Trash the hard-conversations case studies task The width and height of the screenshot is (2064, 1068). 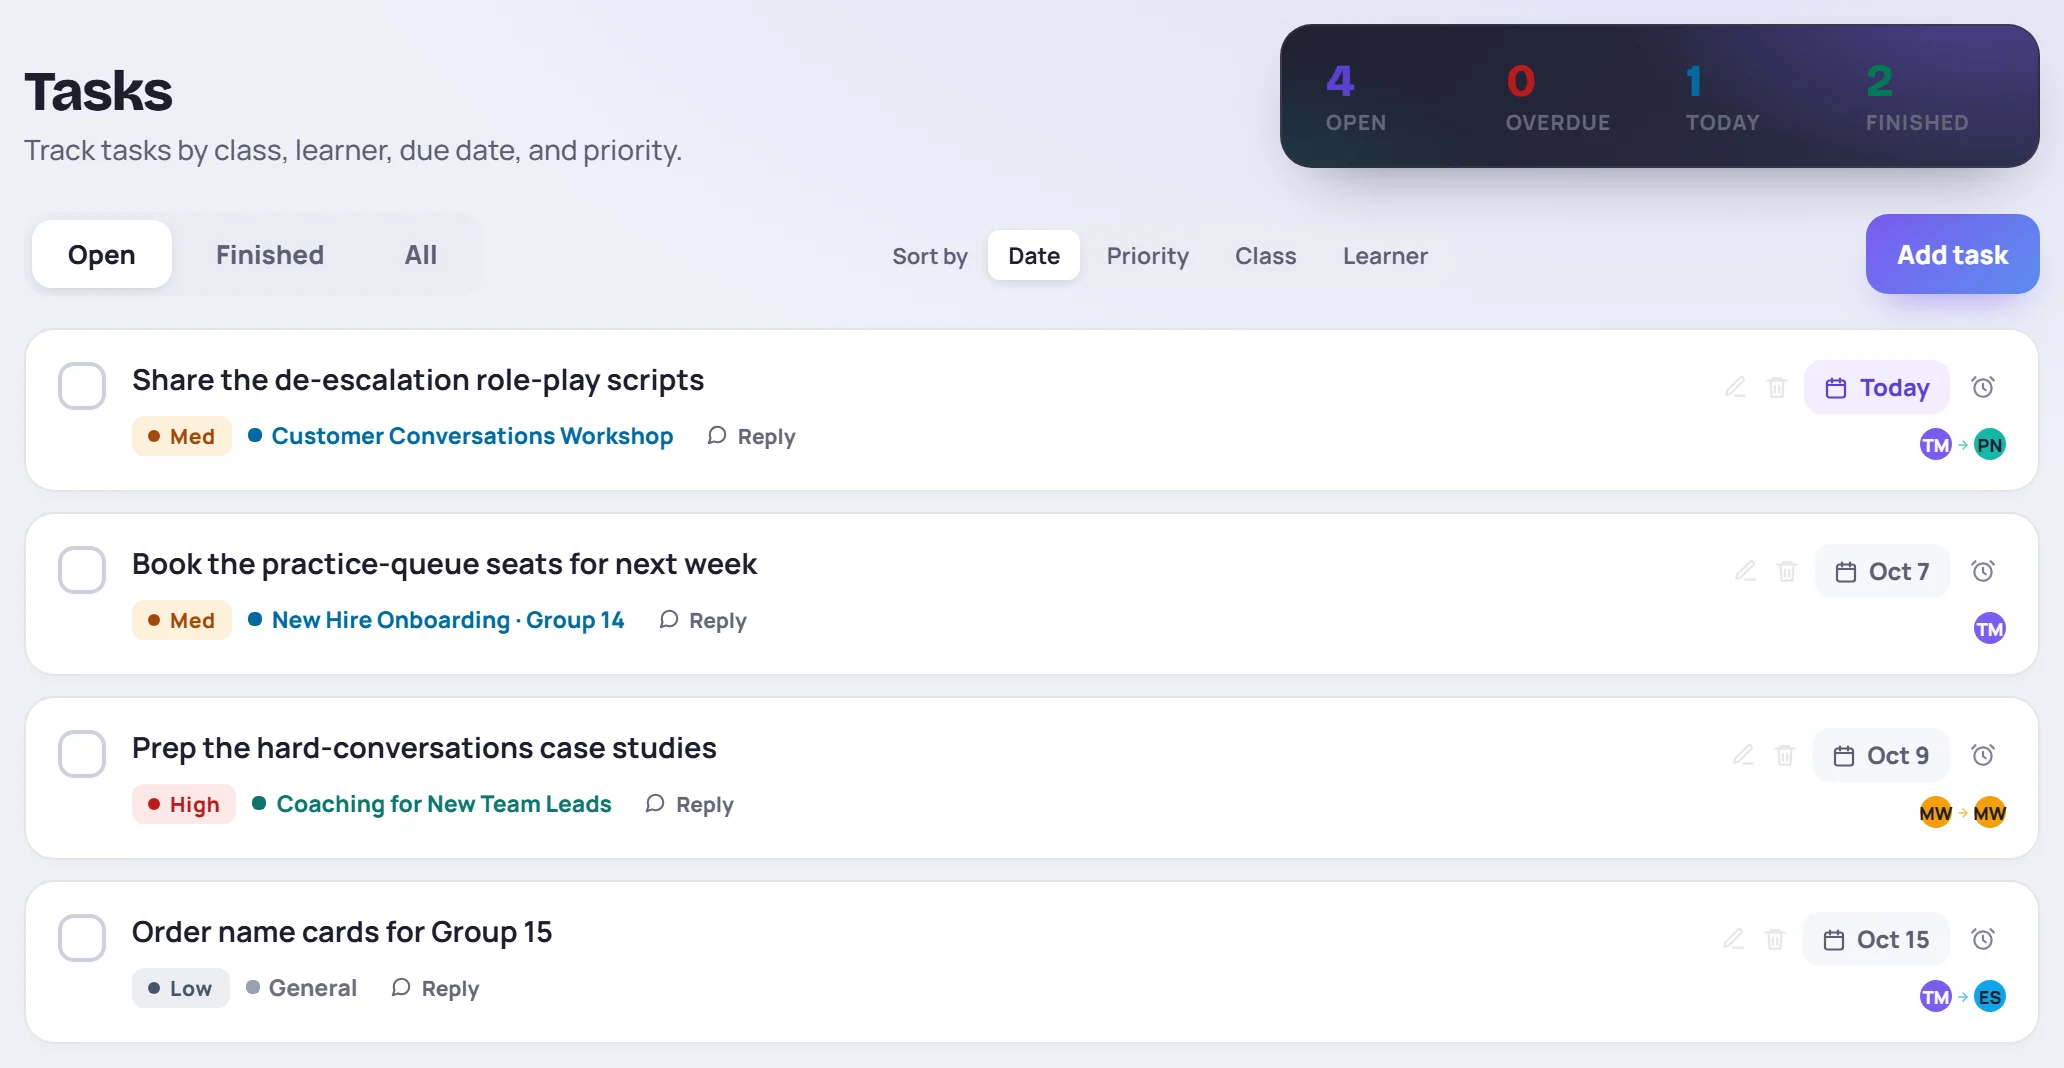pyautogui.click(x=1785, y=755)
